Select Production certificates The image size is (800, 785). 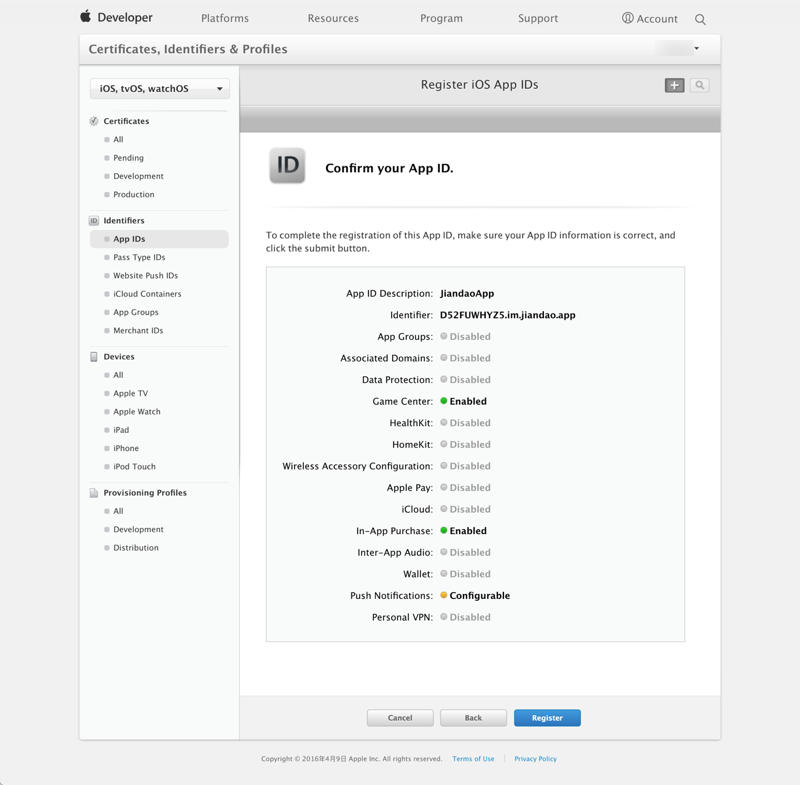[134, 194]
